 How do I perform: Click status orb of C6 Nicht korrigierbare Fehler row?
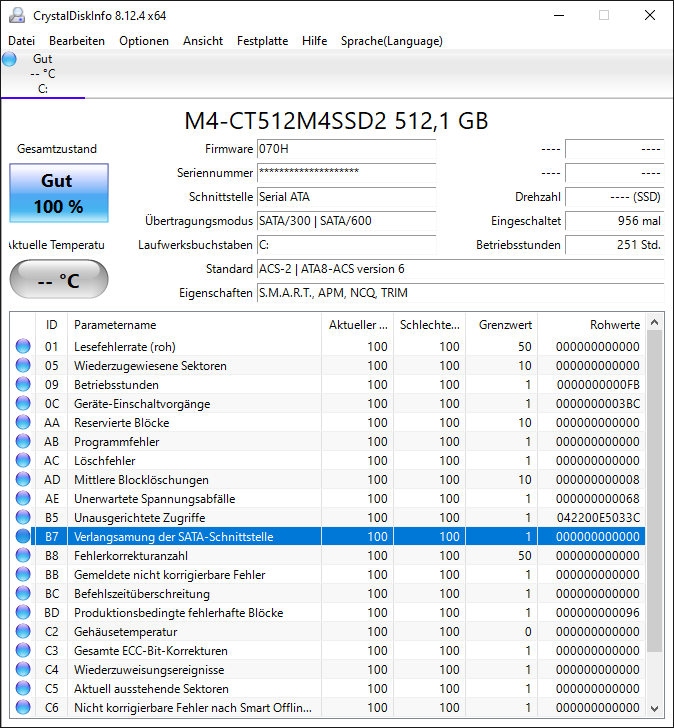click(x=23, y=708)
